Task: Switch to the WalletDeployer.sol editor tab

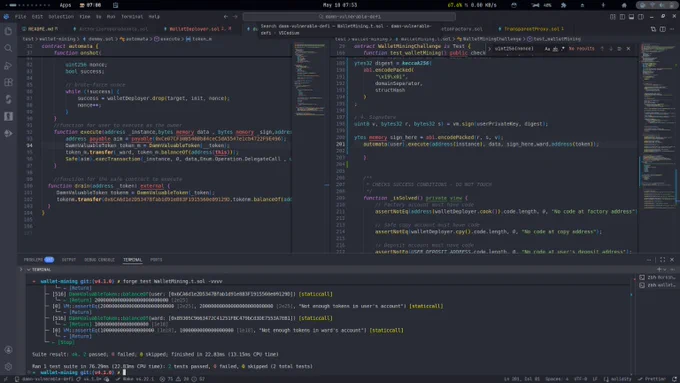Action: coord(197,29)
